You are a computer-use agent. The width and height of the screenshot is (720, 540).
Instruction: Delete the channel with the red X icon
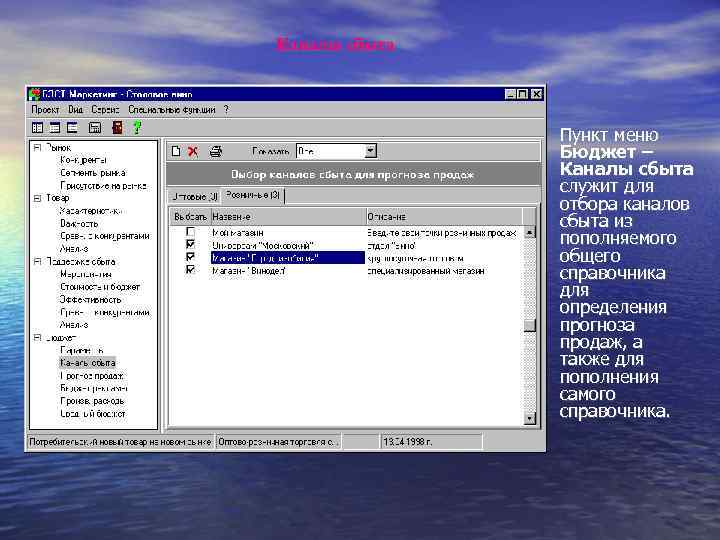point(193,151)
